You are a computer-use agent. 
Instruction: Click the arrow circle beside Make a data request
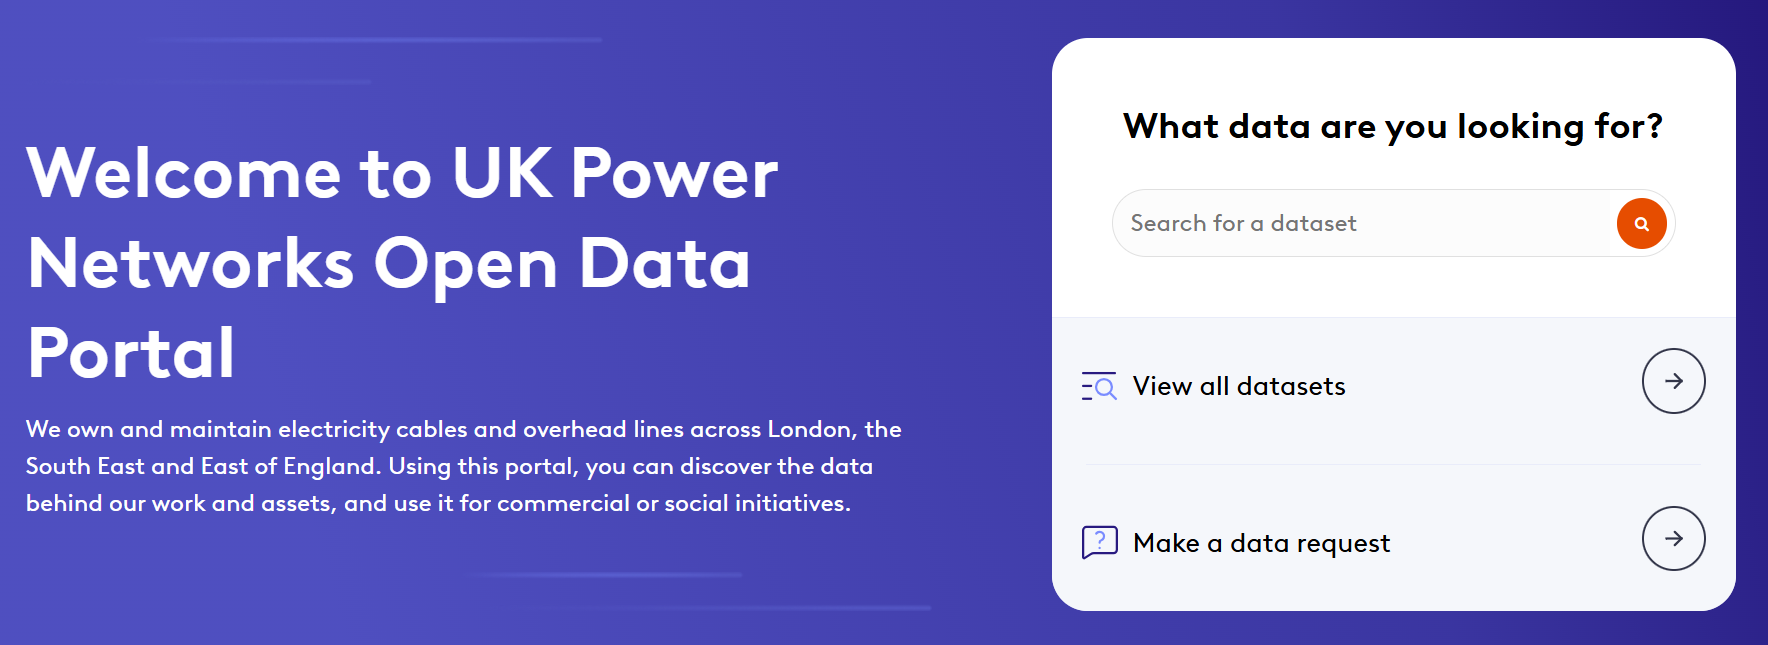tap(1673, 538)
